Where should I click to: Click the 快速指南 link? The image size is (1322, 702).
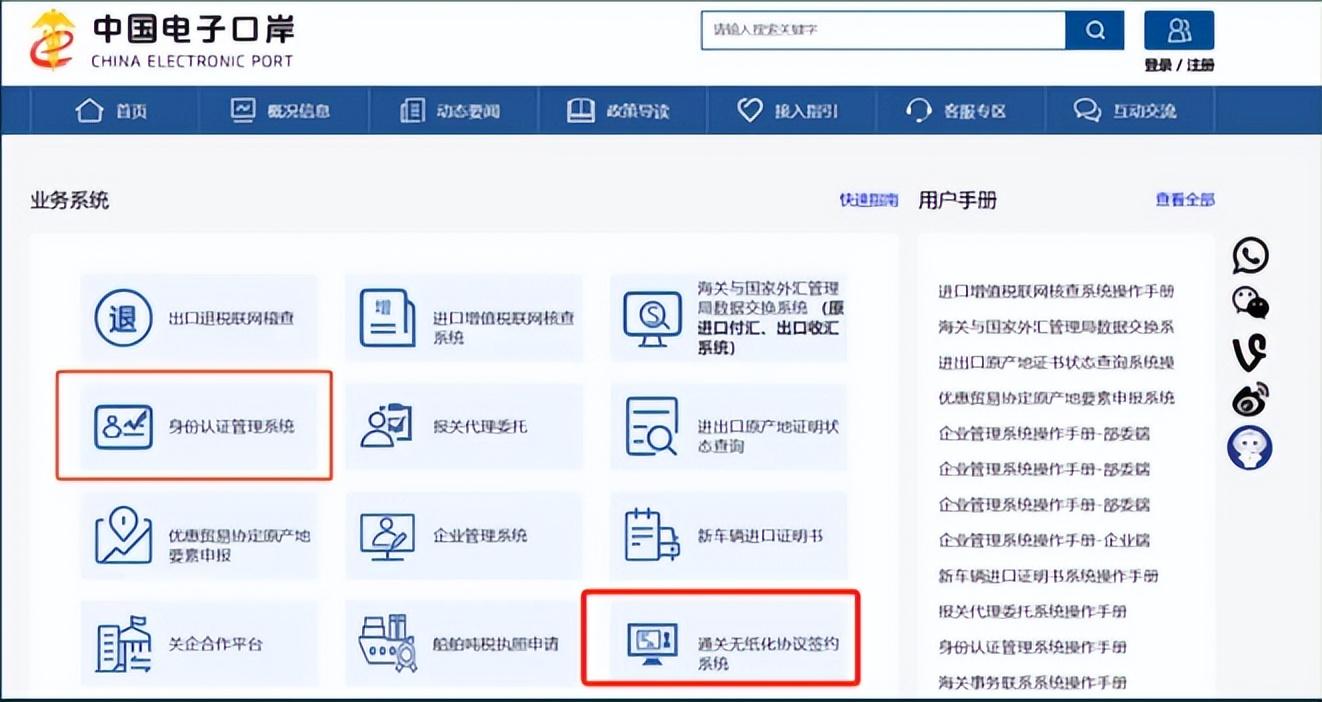[x=868, y=200]
